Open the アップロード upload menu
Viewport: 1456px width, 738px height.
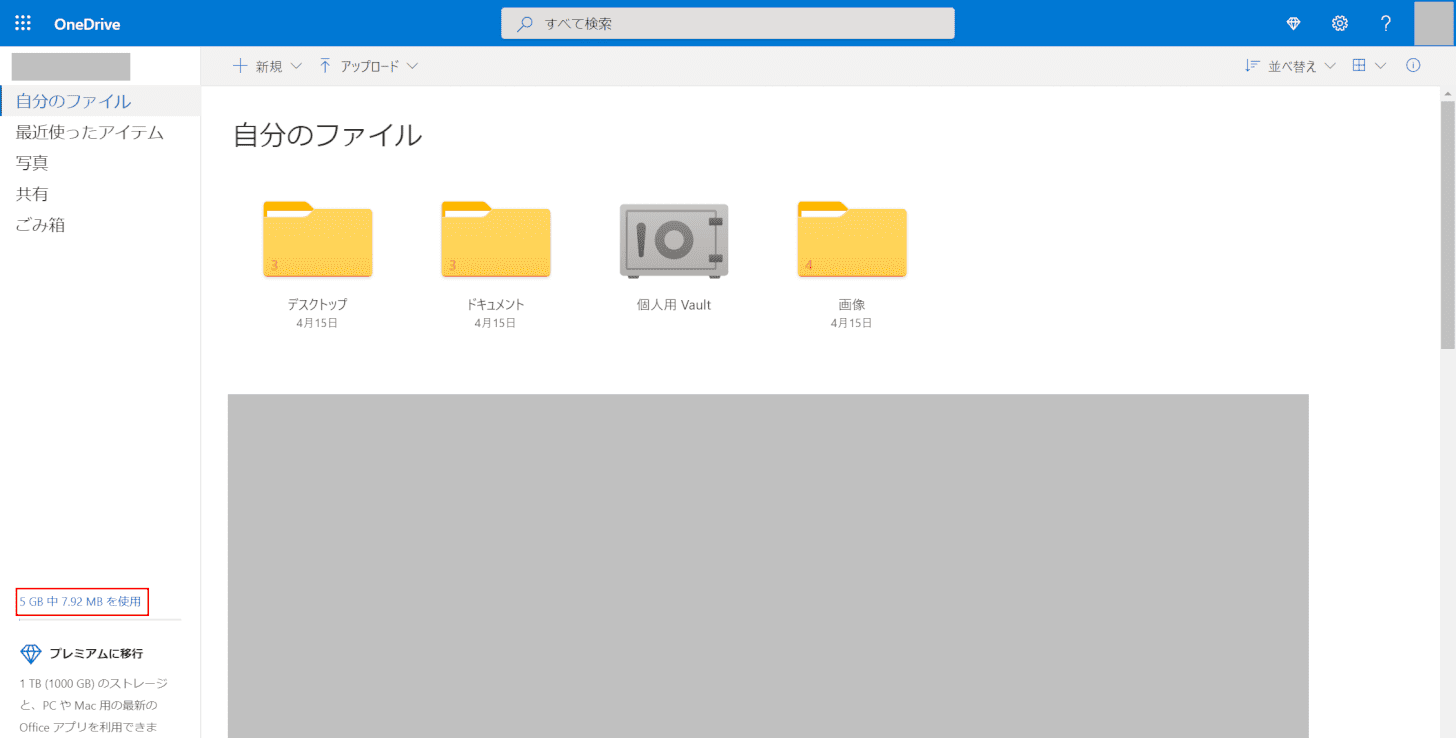(368, 66)
